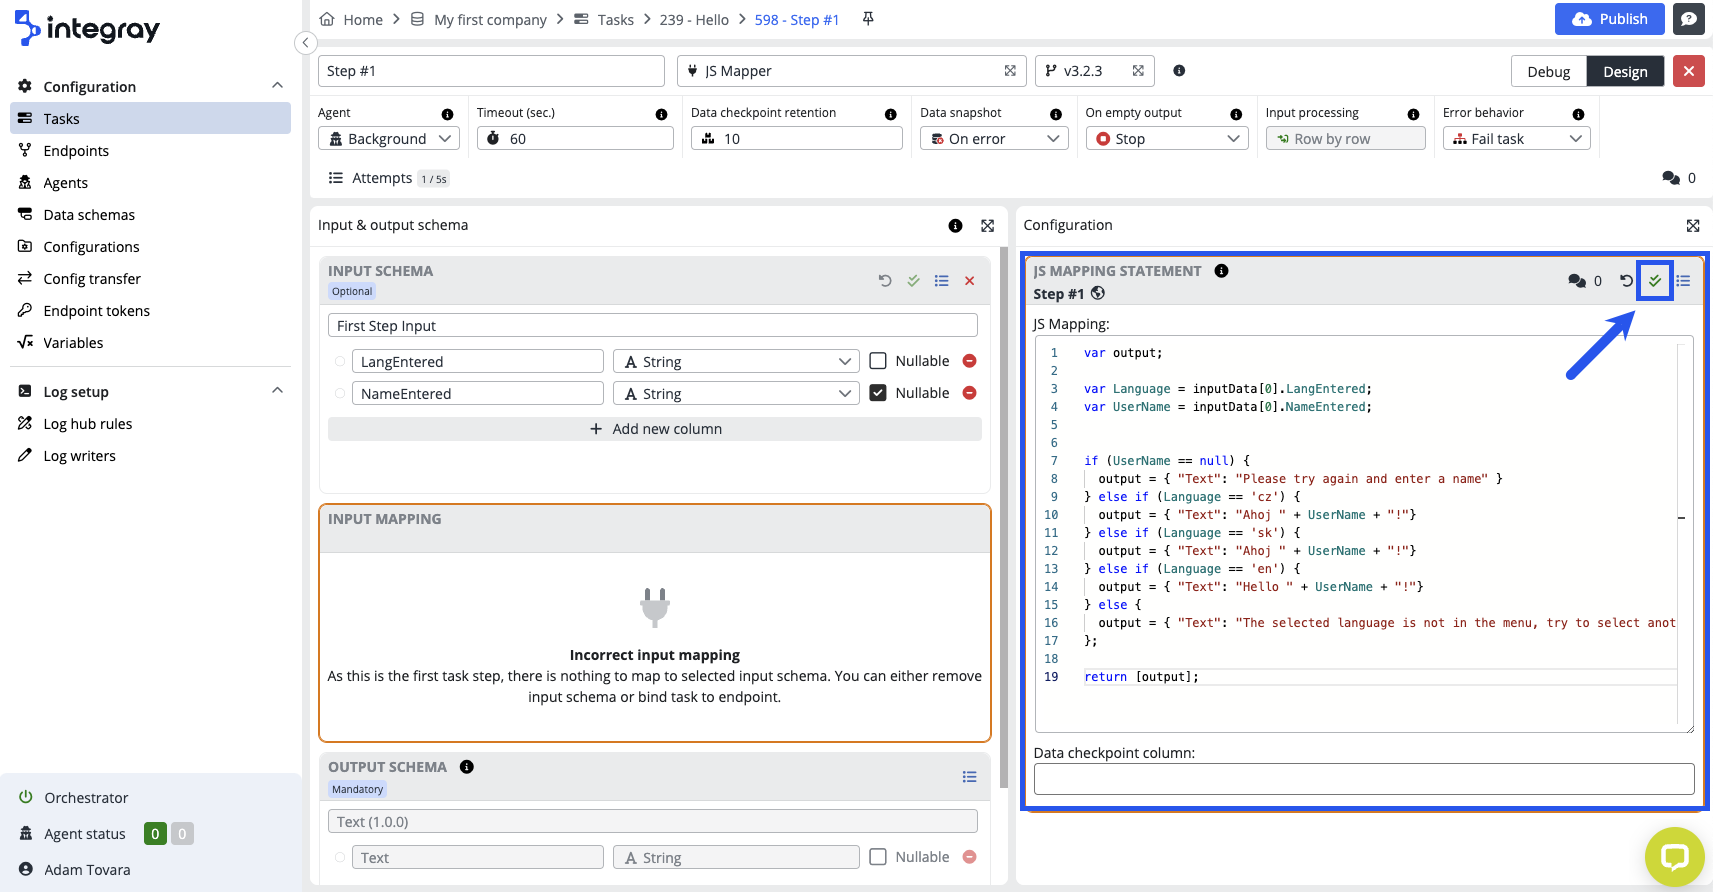Remove the Input Schema with the red X icon
Screen dimensions: 1713x892
click(x=969, y=281)
